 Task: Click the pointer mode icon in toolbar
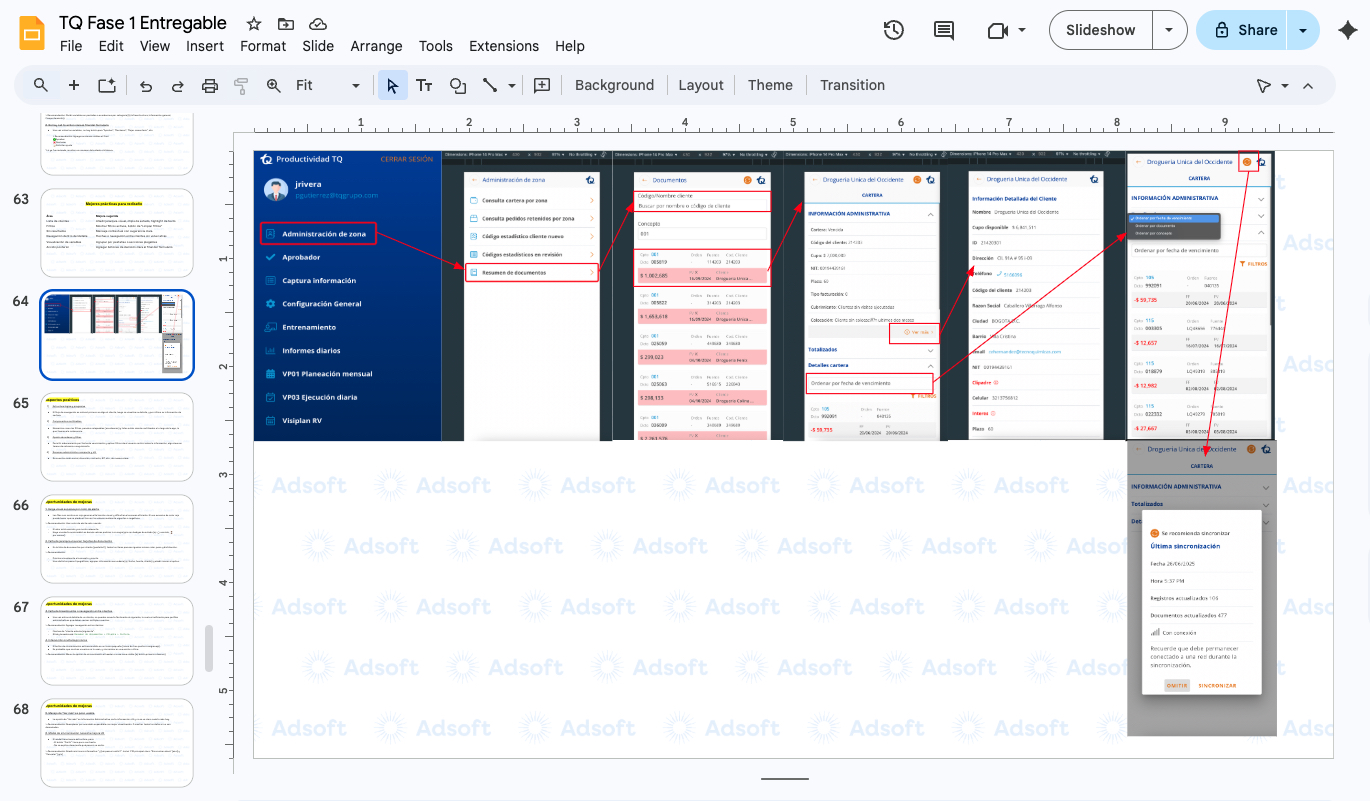(1264, 85)
